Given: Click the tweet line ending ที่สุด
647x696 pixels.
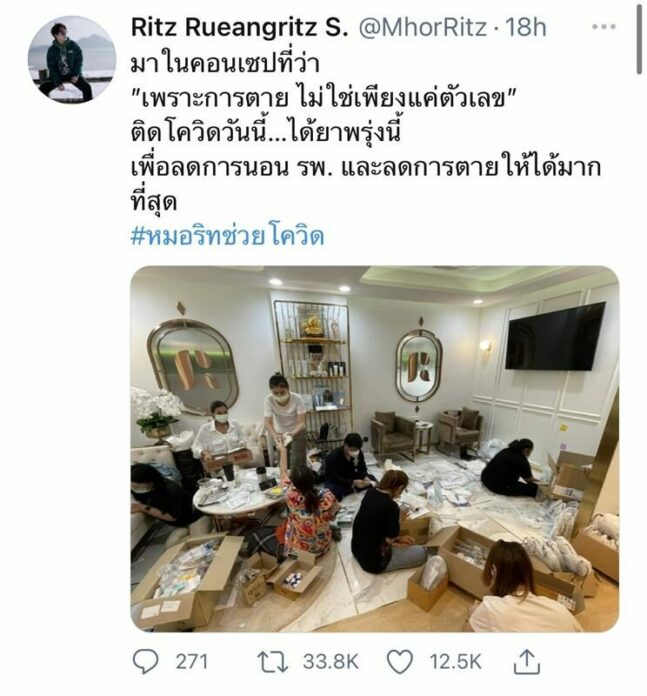Looking at the screenshot, I should click(x=154, y=202).
